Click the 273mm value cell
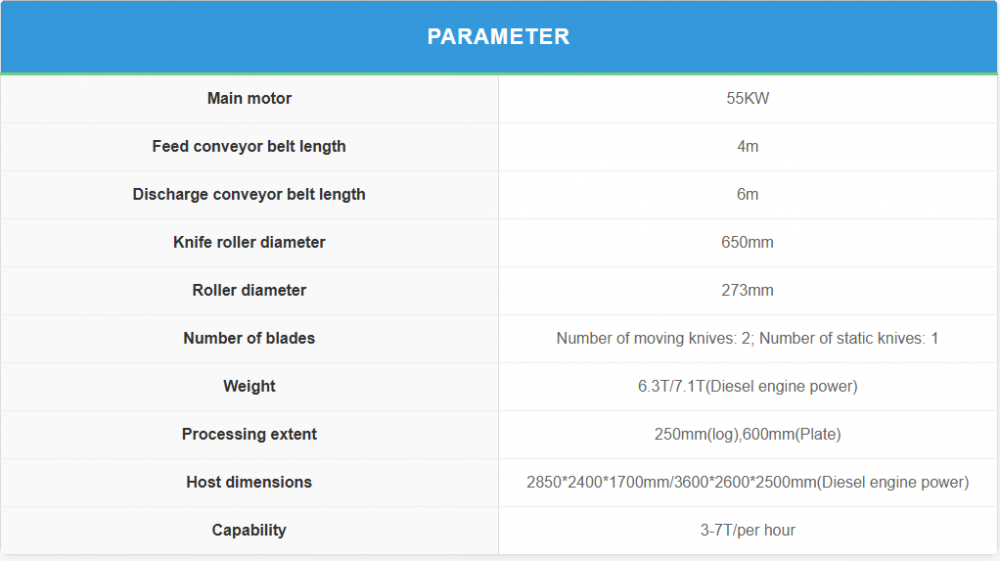1000x561 pixels. [747, 290]
